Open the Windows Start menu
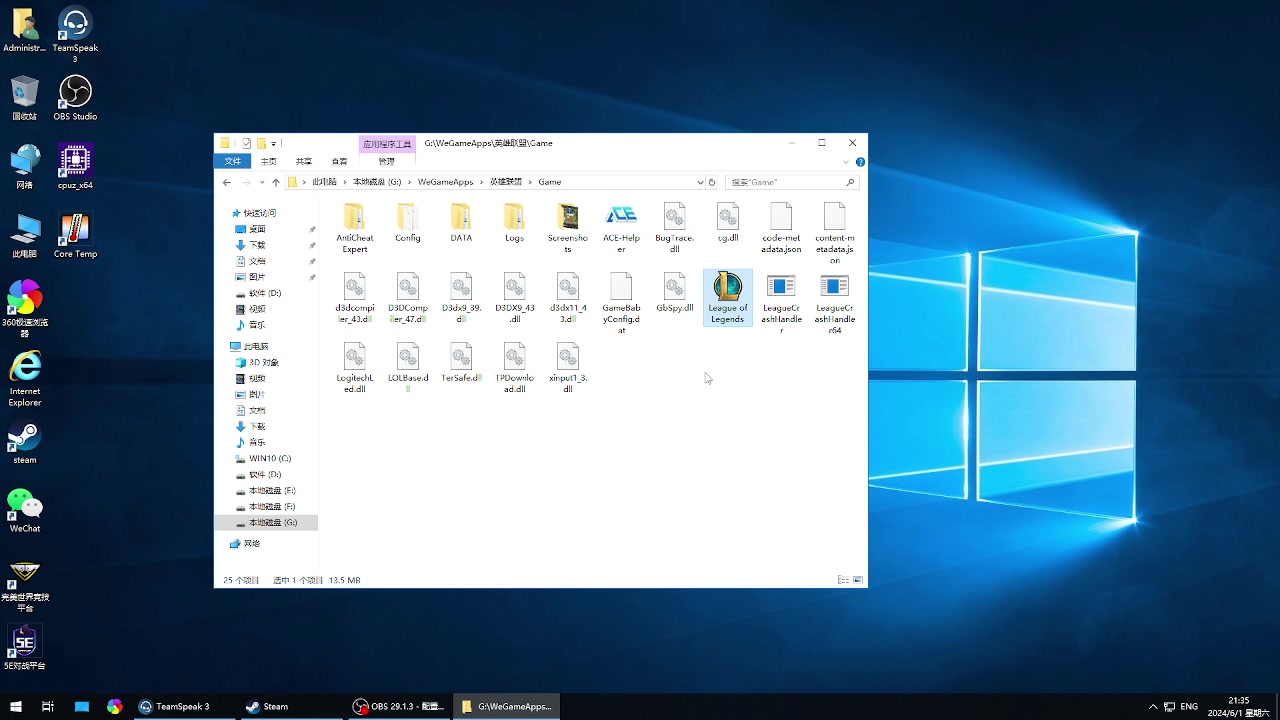Viewport: 1280px width, 720px height. [x=16, y=706]
